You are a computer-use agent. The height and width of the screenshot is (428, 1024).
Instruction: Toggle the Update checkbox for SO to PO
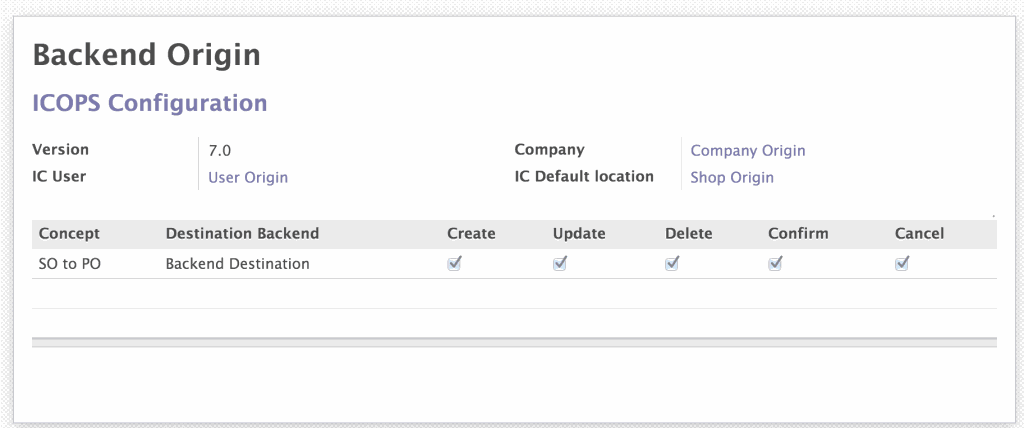click(560, 264)
